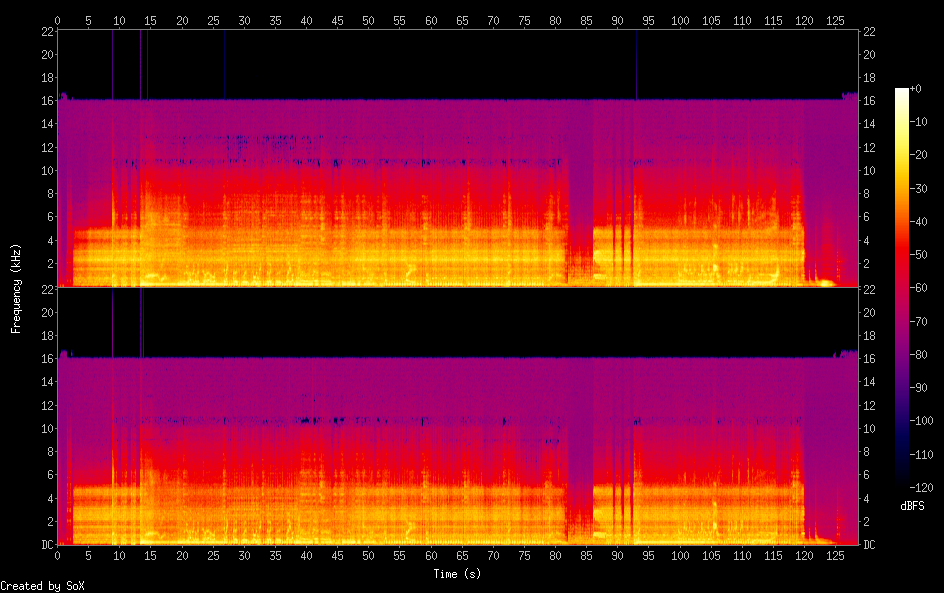
Task: Click the 100 tick on the bottom time axis
Action: point(680,555)
